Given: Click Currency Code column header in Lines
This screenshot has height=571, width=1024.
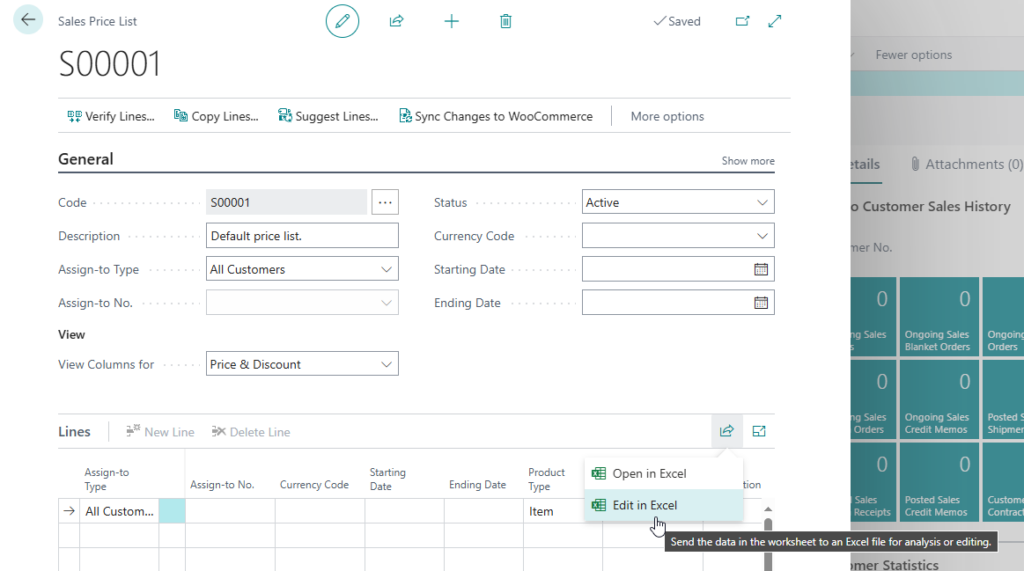Looking at the screenshot, I should point(314,485).
